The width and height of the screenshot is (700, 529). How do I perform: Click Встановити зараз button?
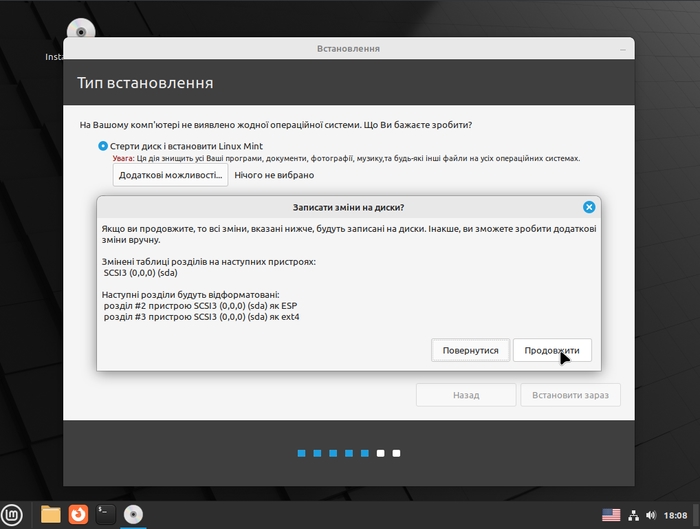[570, 395]
